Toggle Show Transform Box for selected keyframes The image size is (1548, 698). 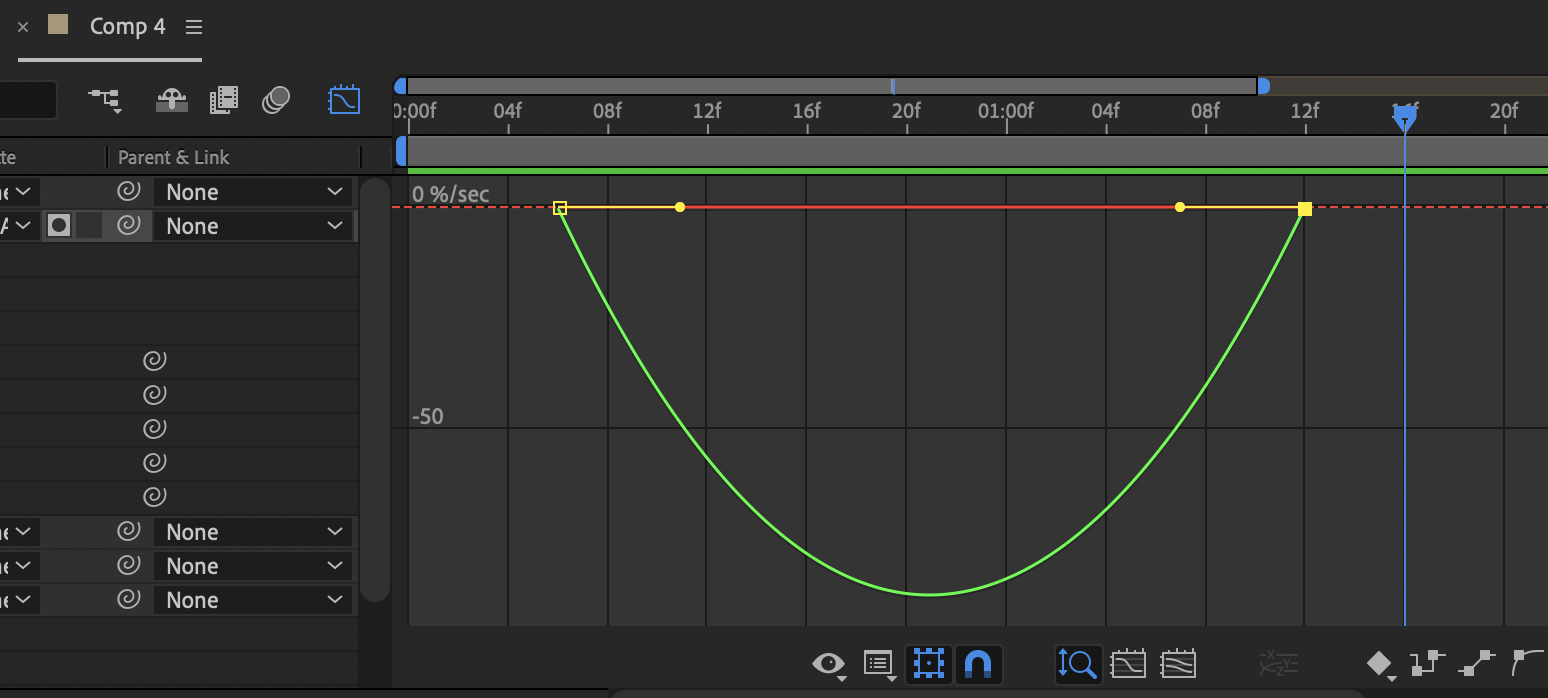click(x=927, y=663)
